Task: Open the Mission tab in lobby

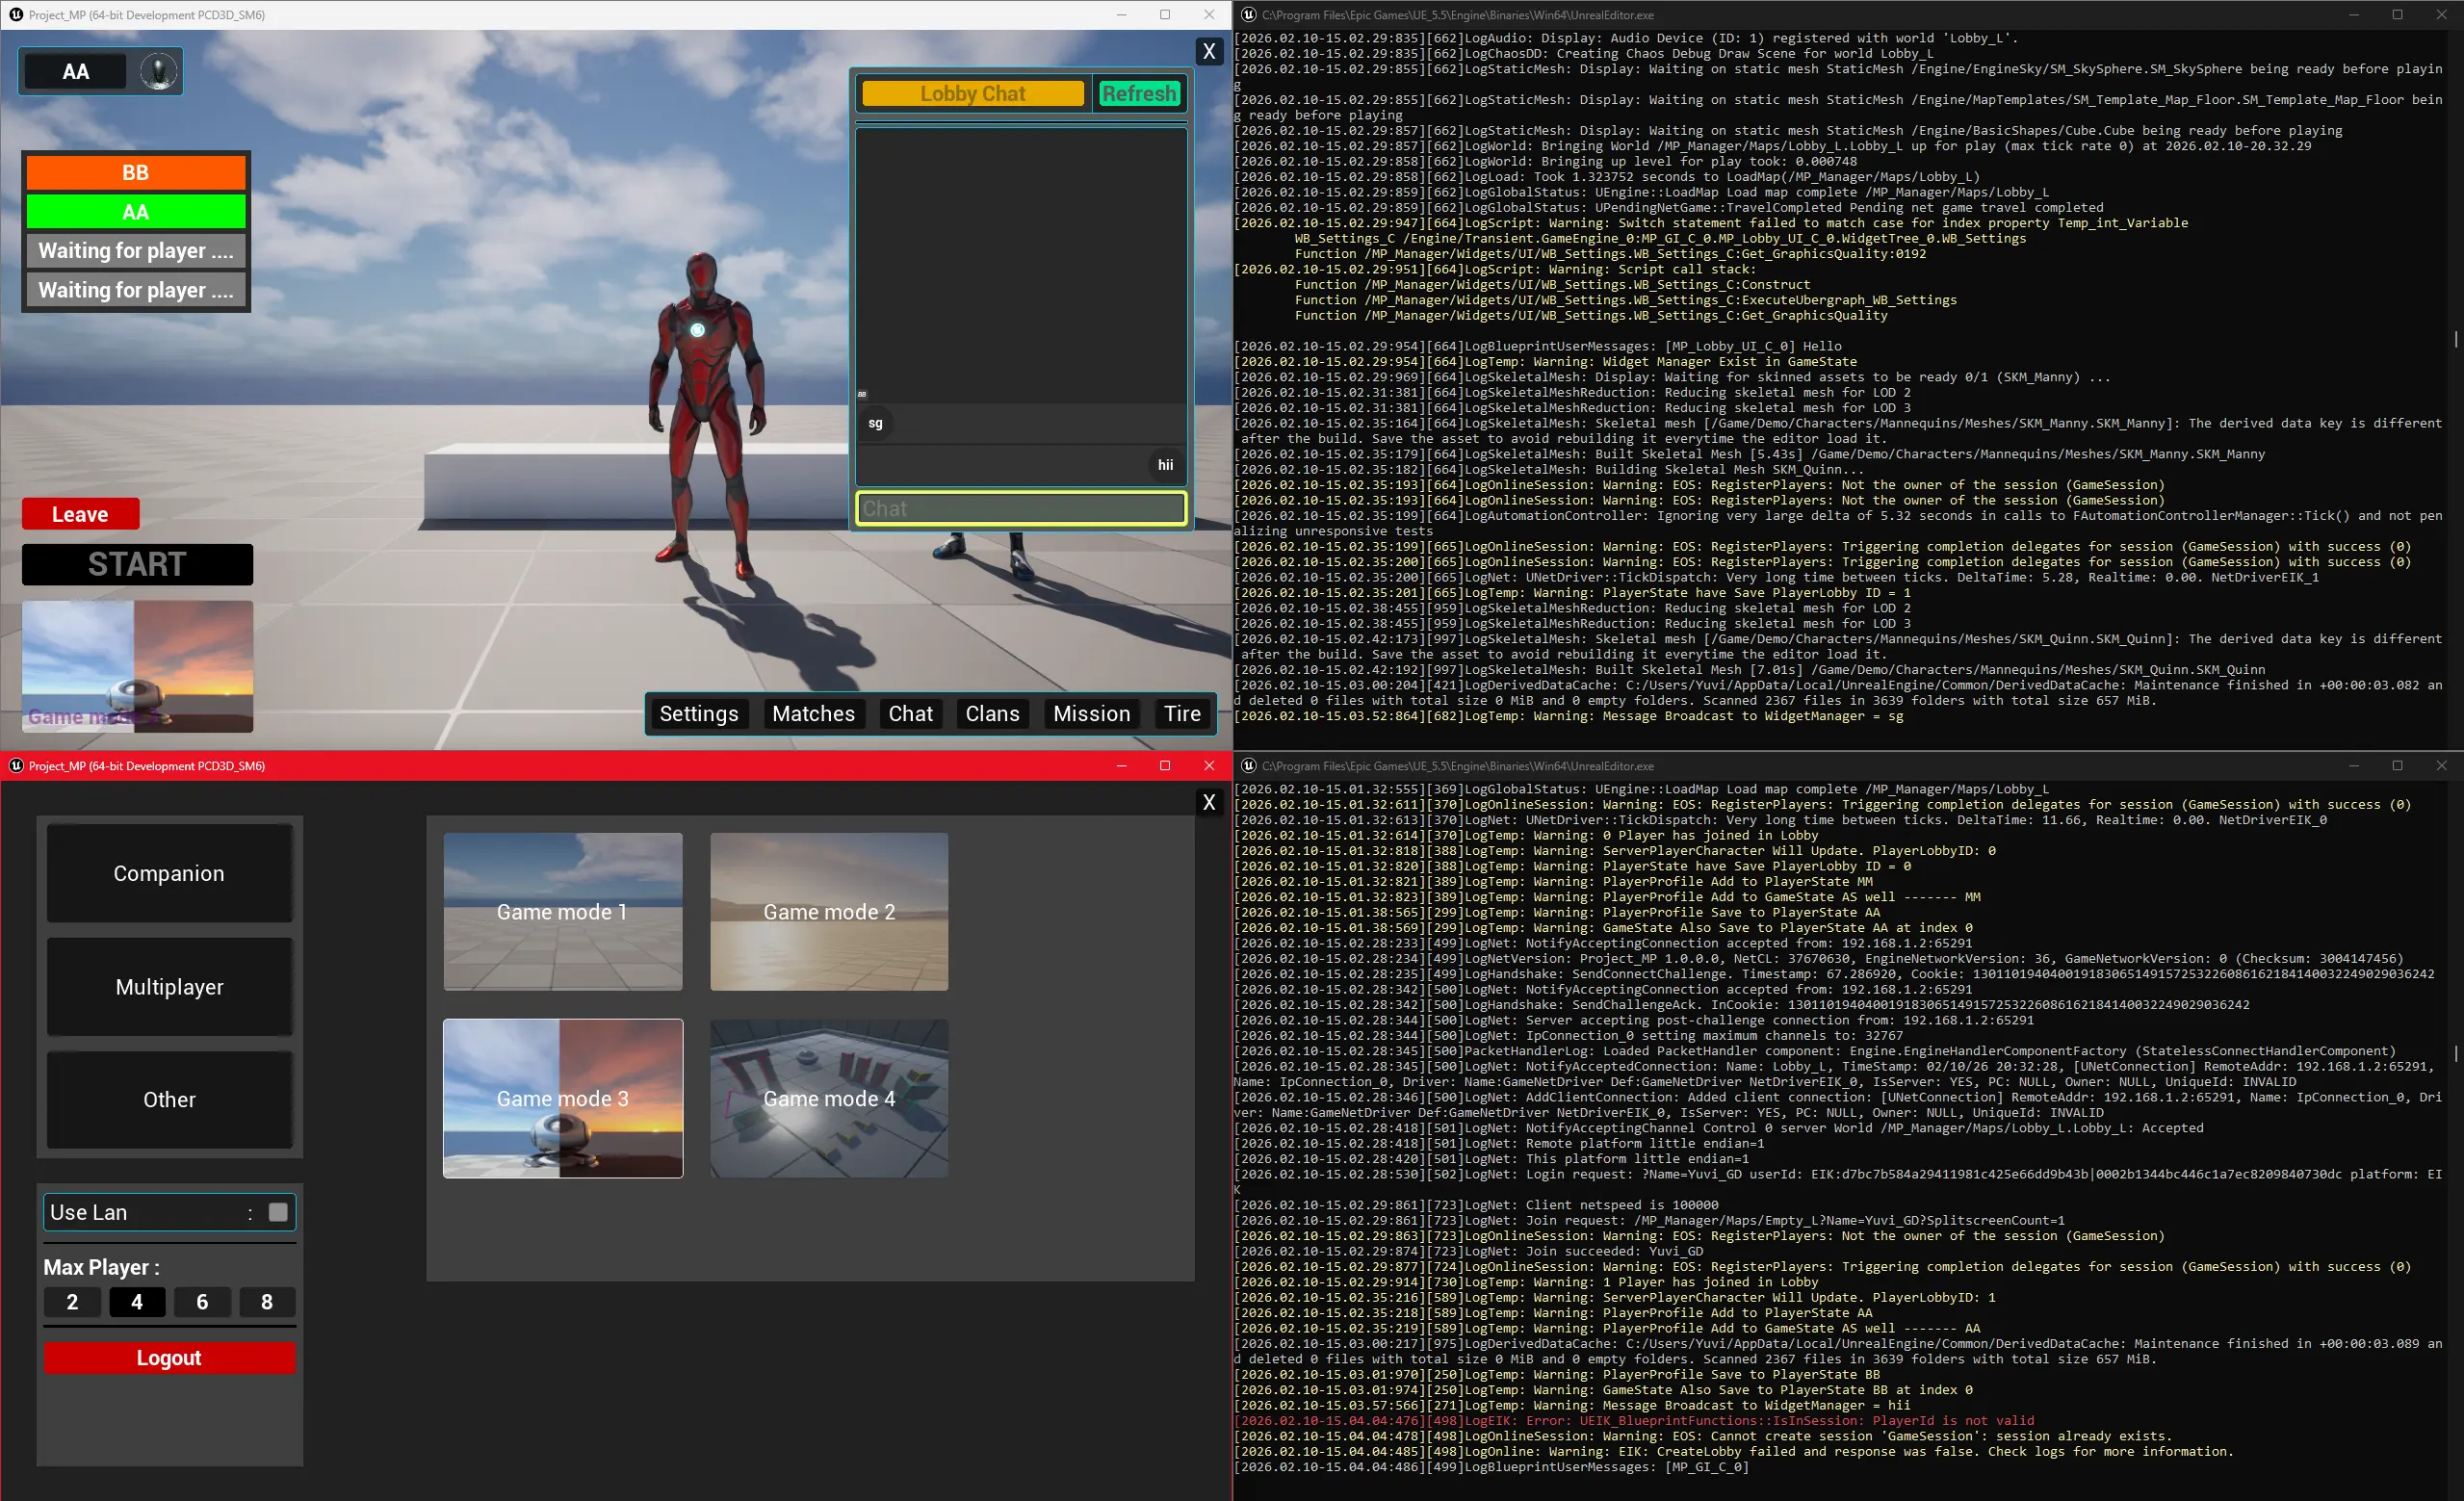Action: coord(1092,714)
